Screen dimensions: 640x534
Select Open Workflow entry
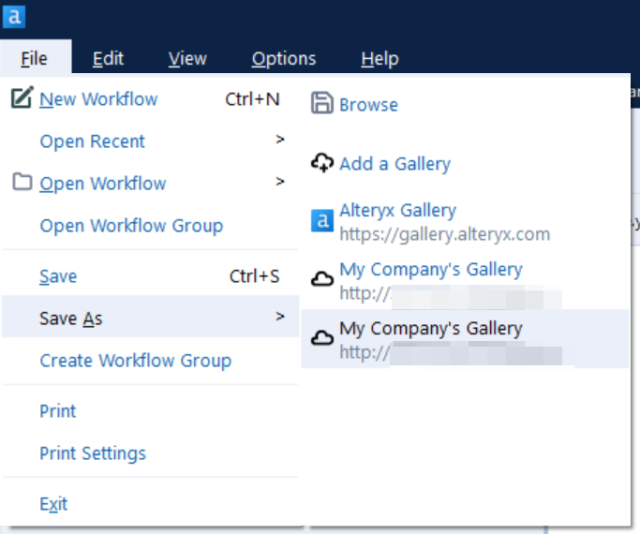tap(150, 183)
